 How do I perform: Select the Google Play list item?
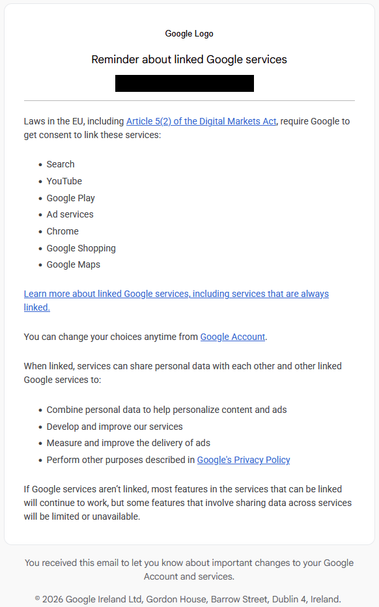click(70, 198)
